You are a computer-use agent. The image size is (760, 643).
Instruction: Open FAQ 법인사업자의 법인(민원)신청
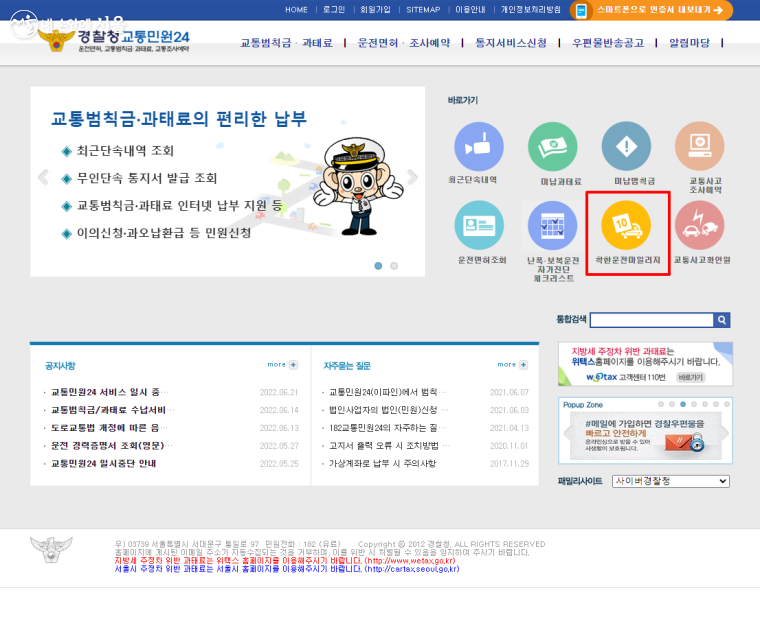pos(388,410)
